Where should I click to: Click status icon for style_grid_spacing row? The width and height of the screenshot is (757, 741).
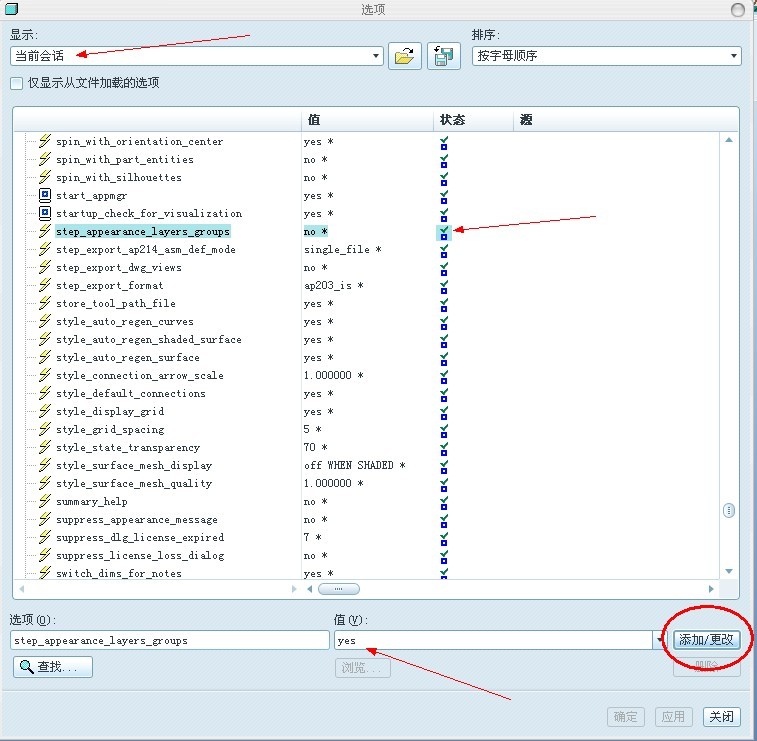point(444,431)
